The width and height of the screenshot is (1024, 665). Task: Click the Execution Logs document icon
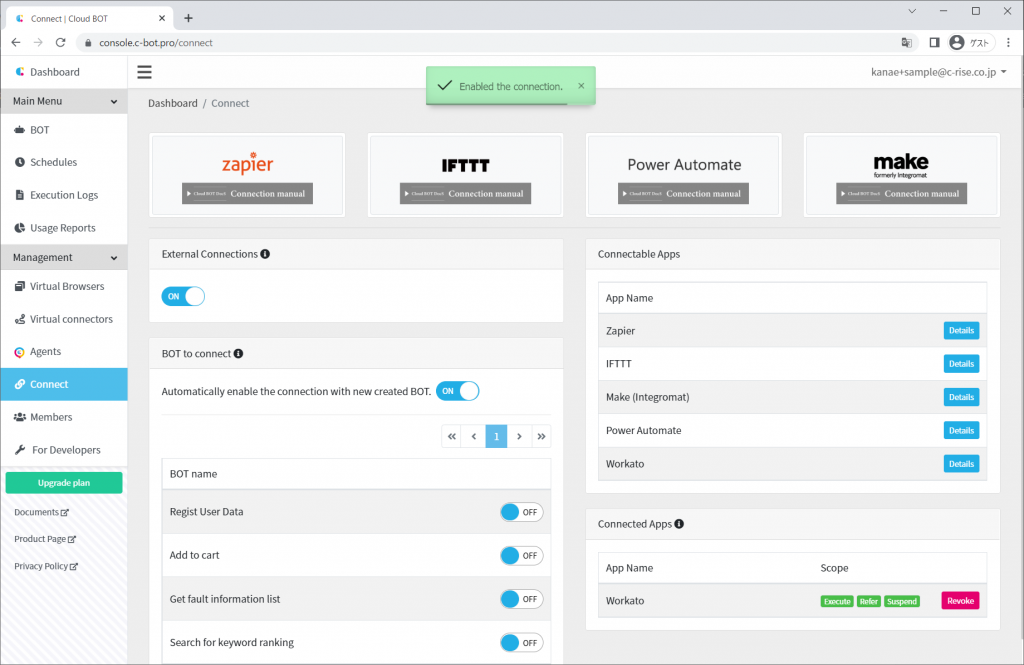click(20, 195)
